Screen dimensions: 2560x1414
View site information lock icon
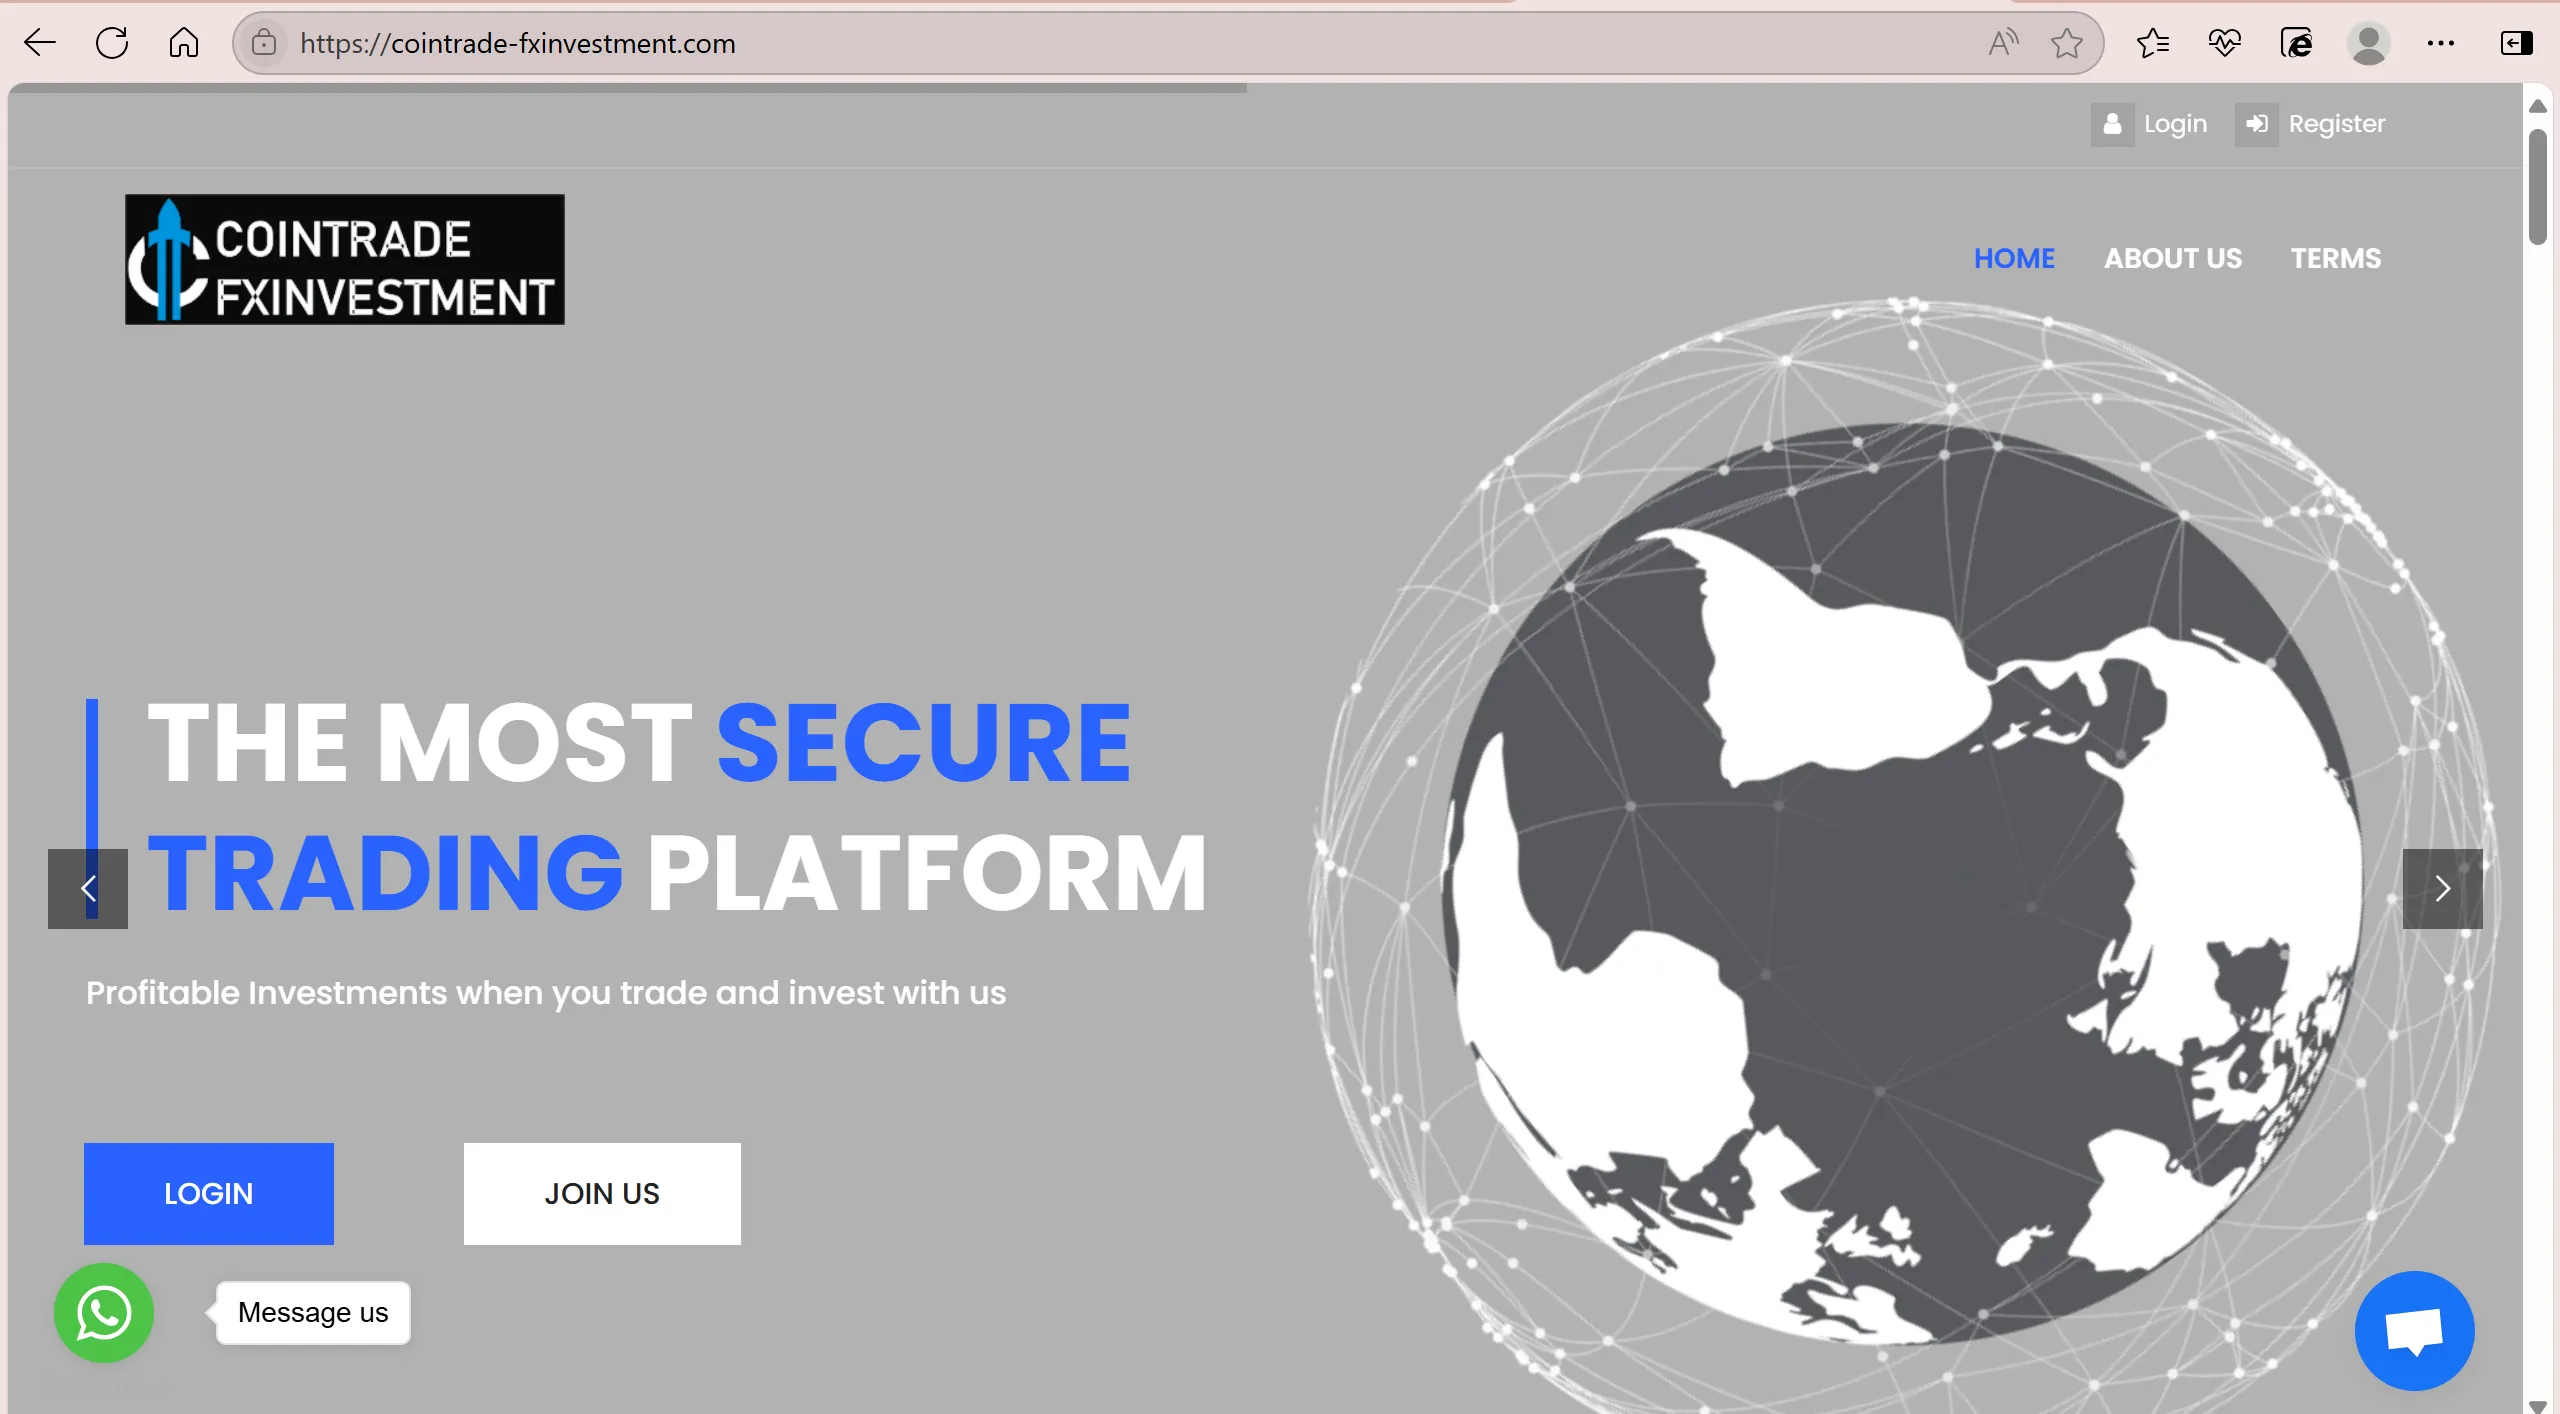click(264, 43)
